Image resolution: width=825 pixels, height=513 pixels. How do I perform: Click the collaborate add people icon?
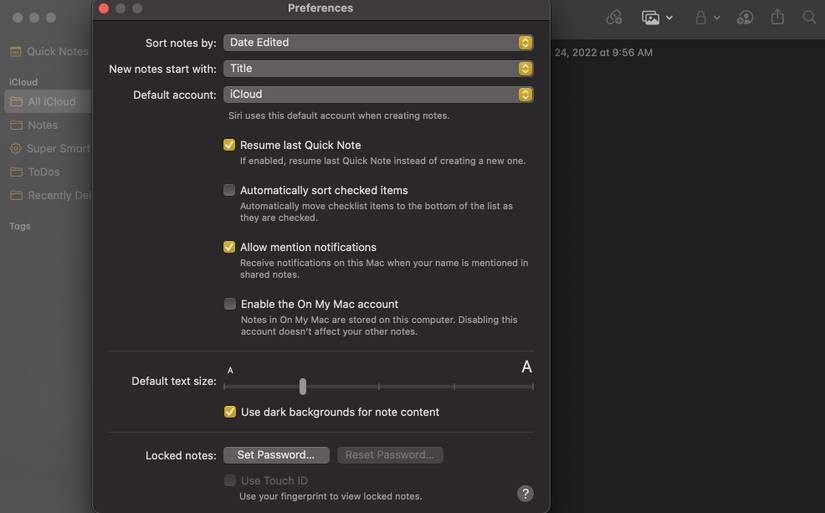pos(745,18)
